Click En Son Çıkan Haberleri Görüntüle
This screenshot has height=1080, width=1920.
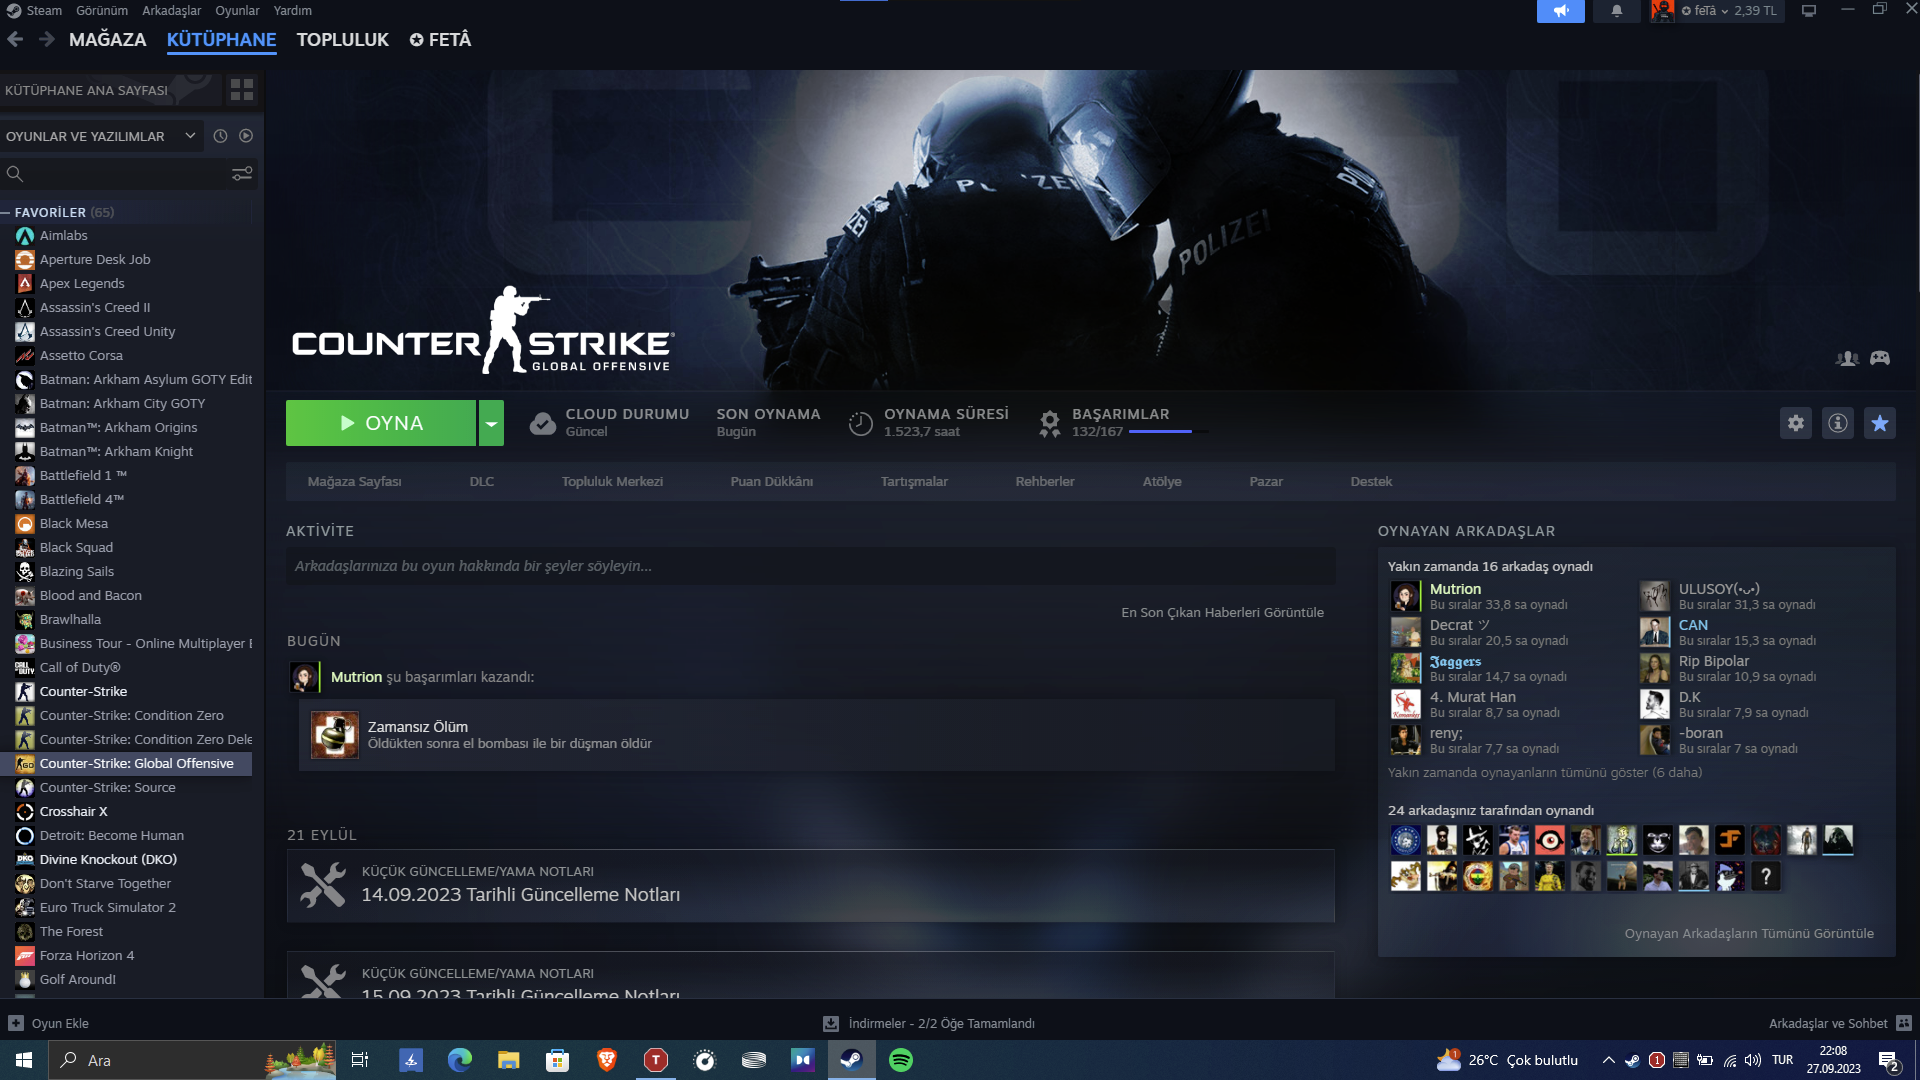pyautogui.click(x=1222, y=613)
